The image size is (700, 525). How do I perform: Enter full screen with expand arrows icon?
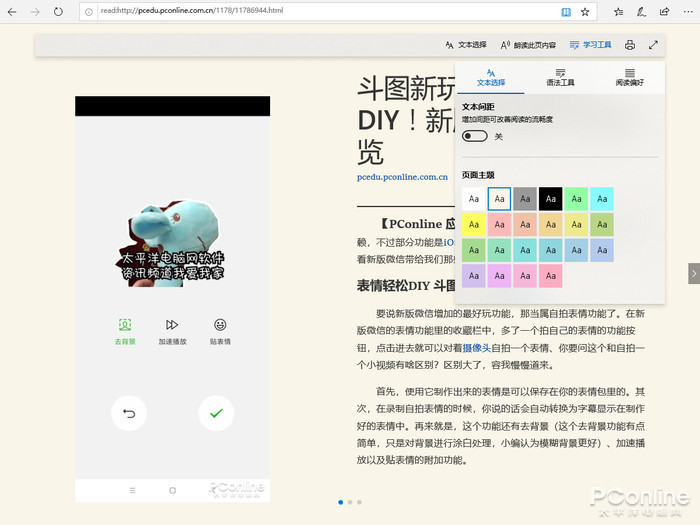[x=653, y=45]
